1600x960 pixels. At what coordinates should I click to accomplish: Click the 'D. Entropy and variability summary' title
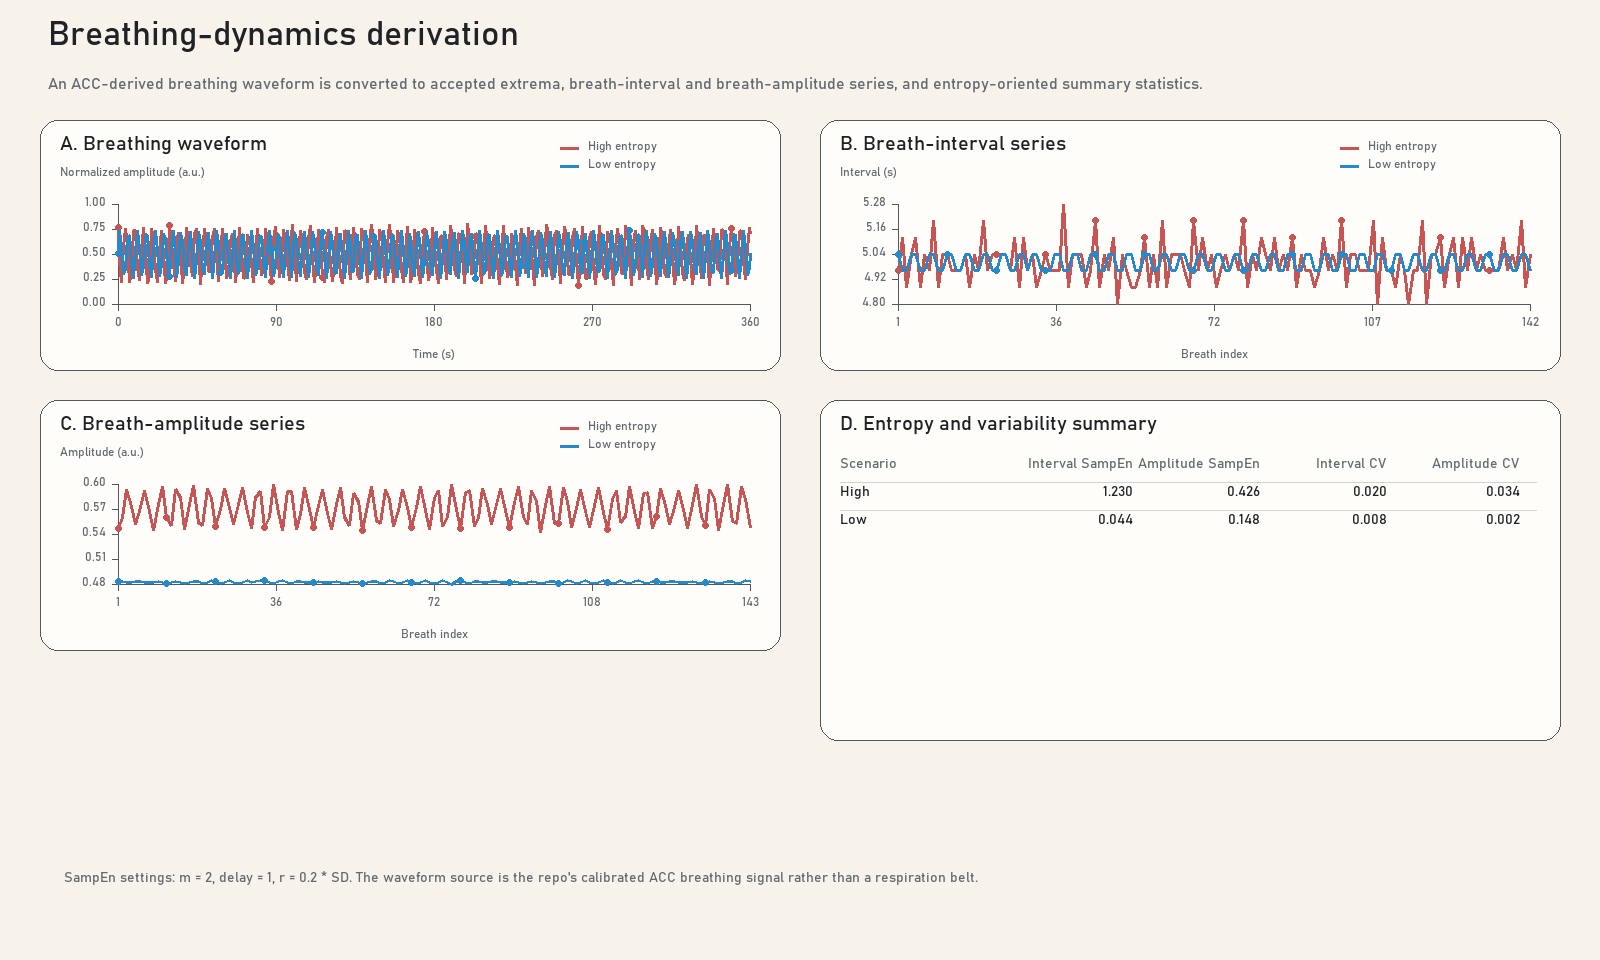click(998, 424)
